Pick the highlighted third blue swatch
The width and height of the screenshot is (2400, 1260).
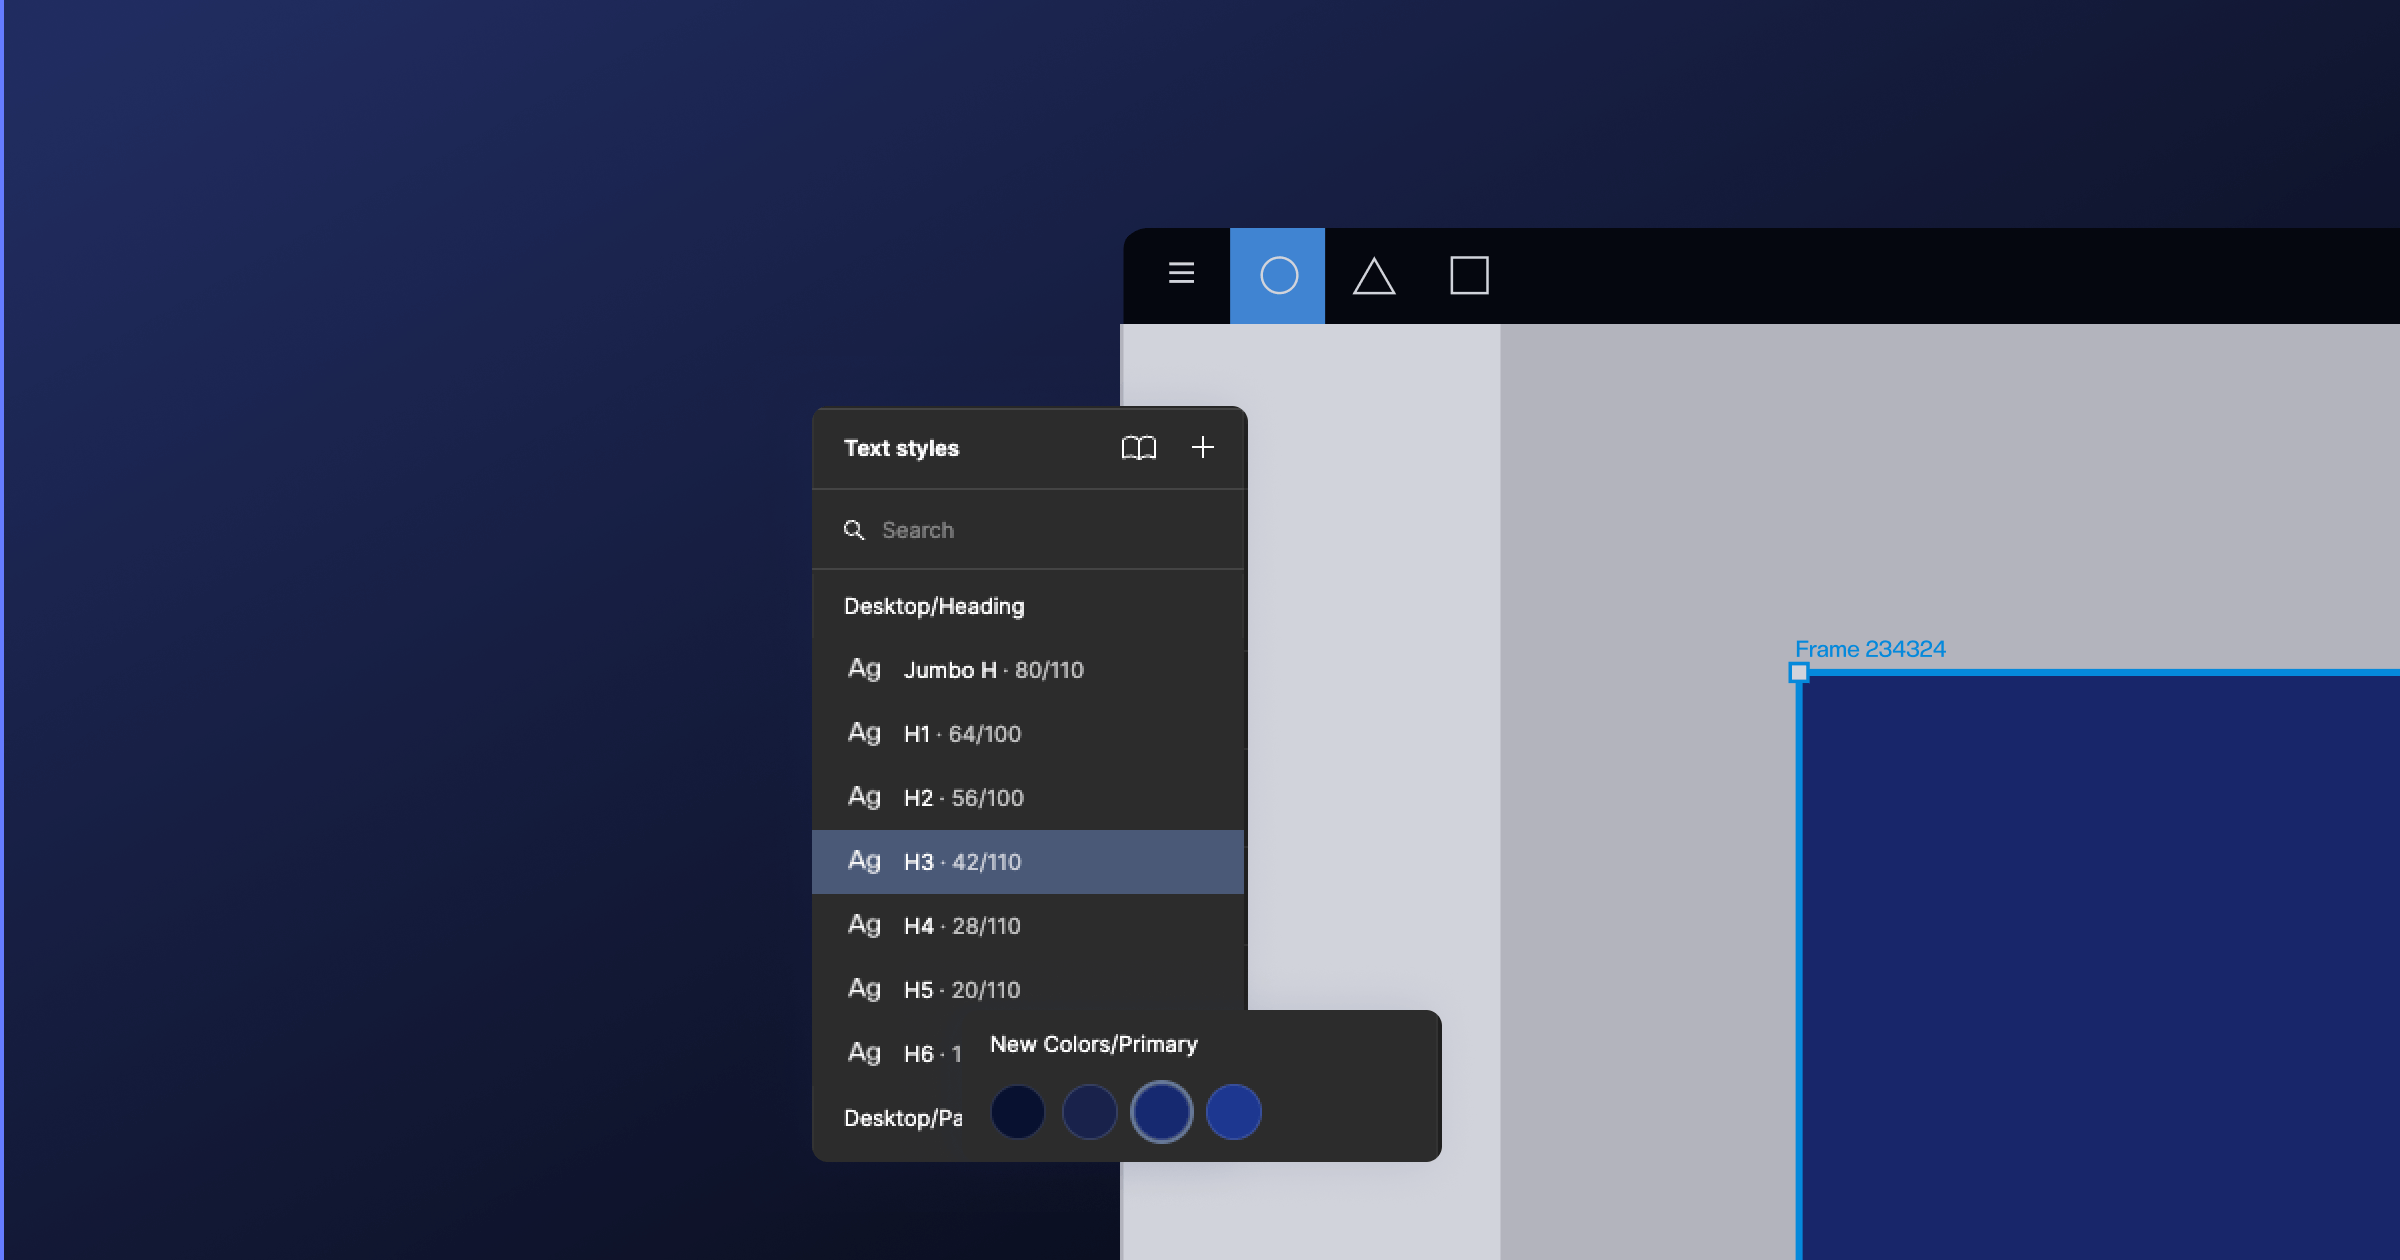1161,1112
